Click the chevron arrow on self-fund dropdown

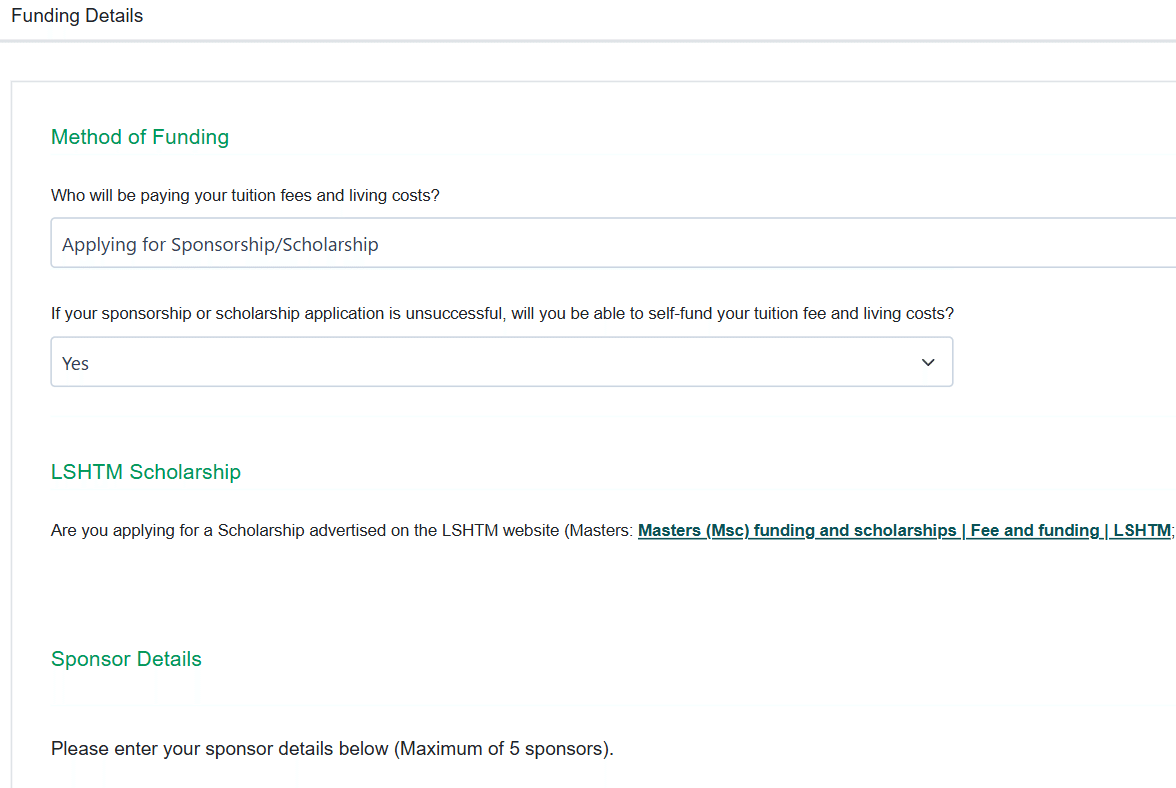[x=928, y=363]
